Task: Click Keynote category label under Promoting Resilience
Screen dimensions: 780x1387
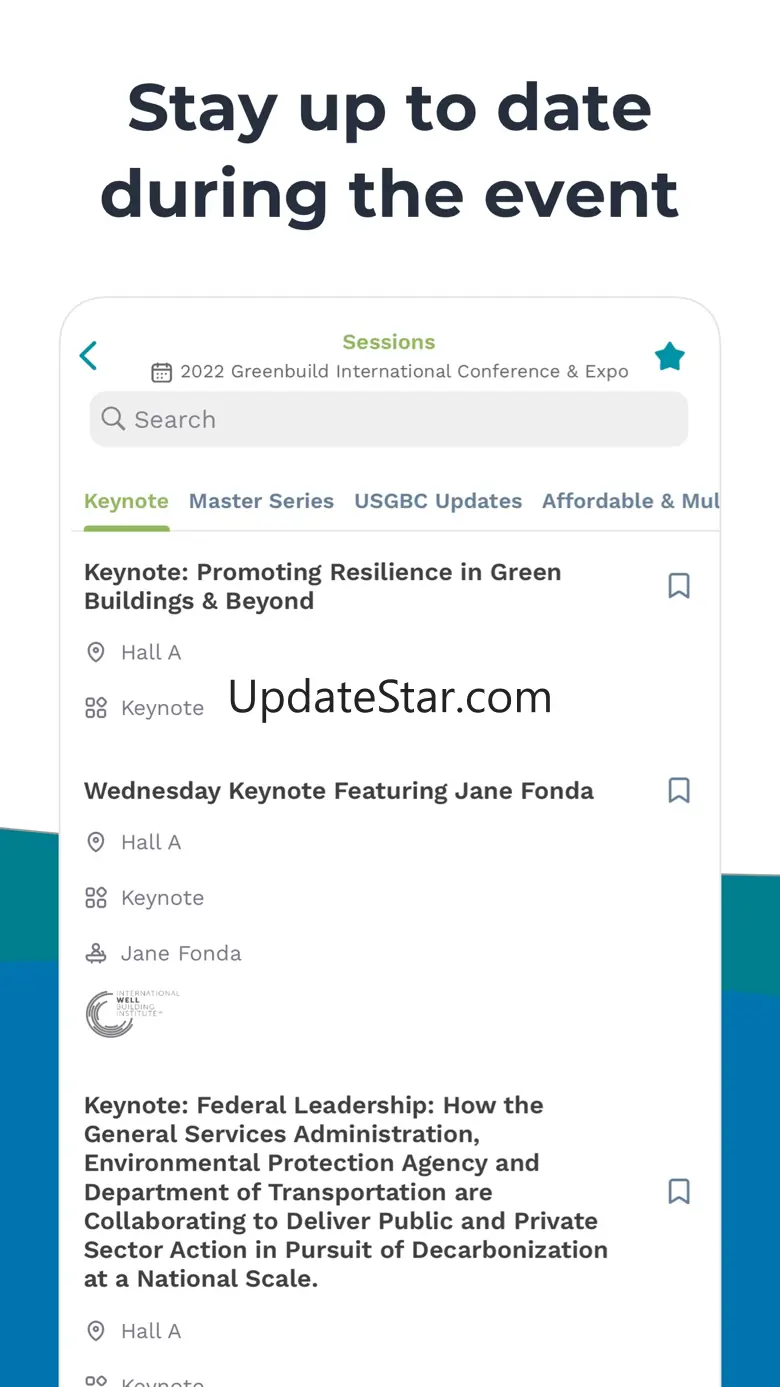Action: point(162,709)
